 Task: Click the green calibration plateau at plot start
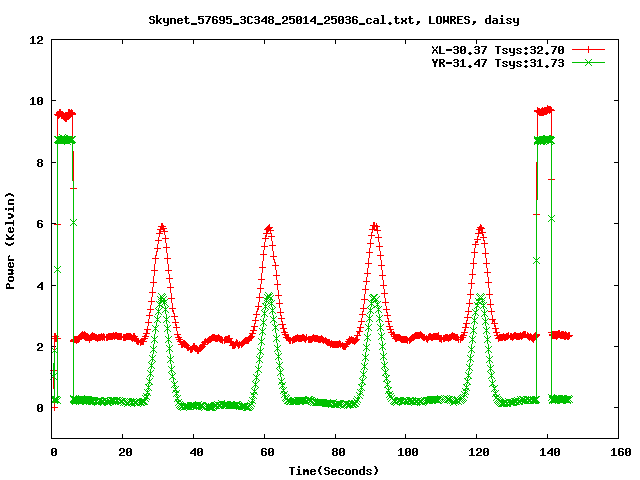(x=65, y=140)
